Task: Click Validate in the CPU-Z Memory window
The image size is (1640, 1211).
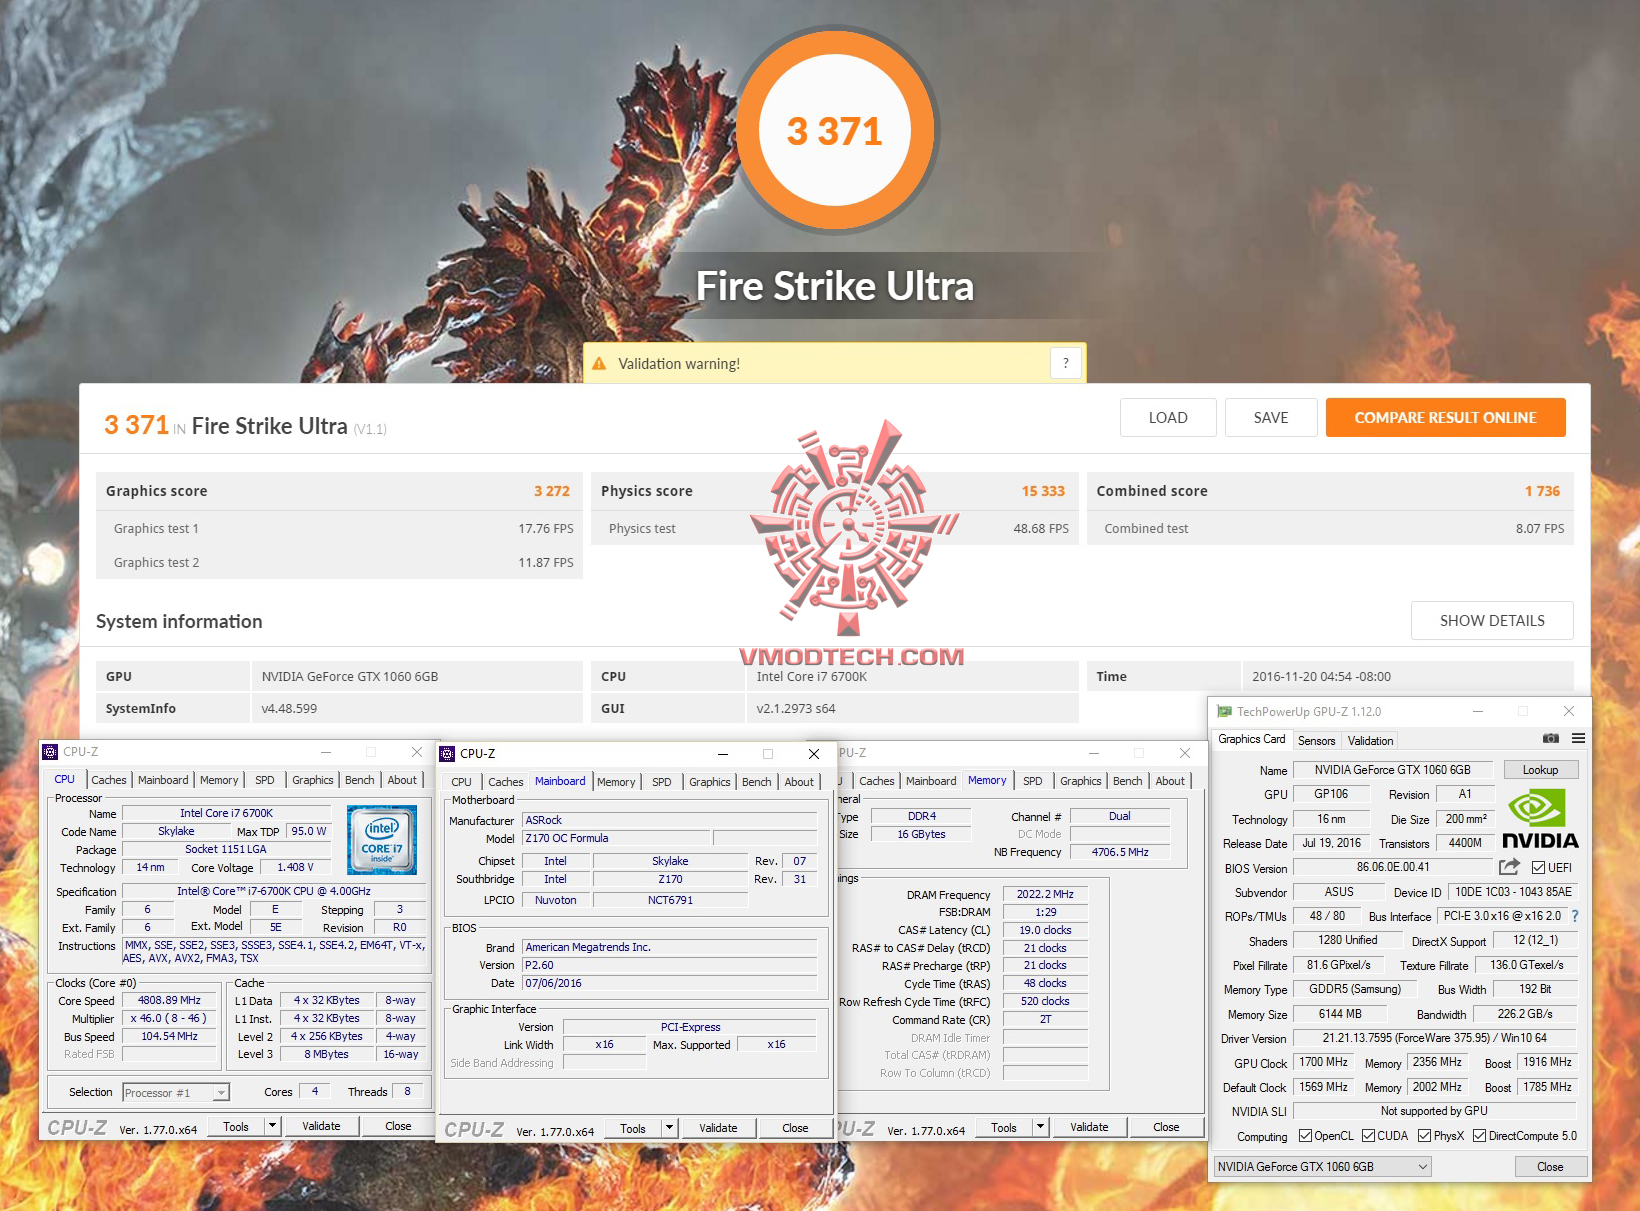Action: point(1089,1127)
